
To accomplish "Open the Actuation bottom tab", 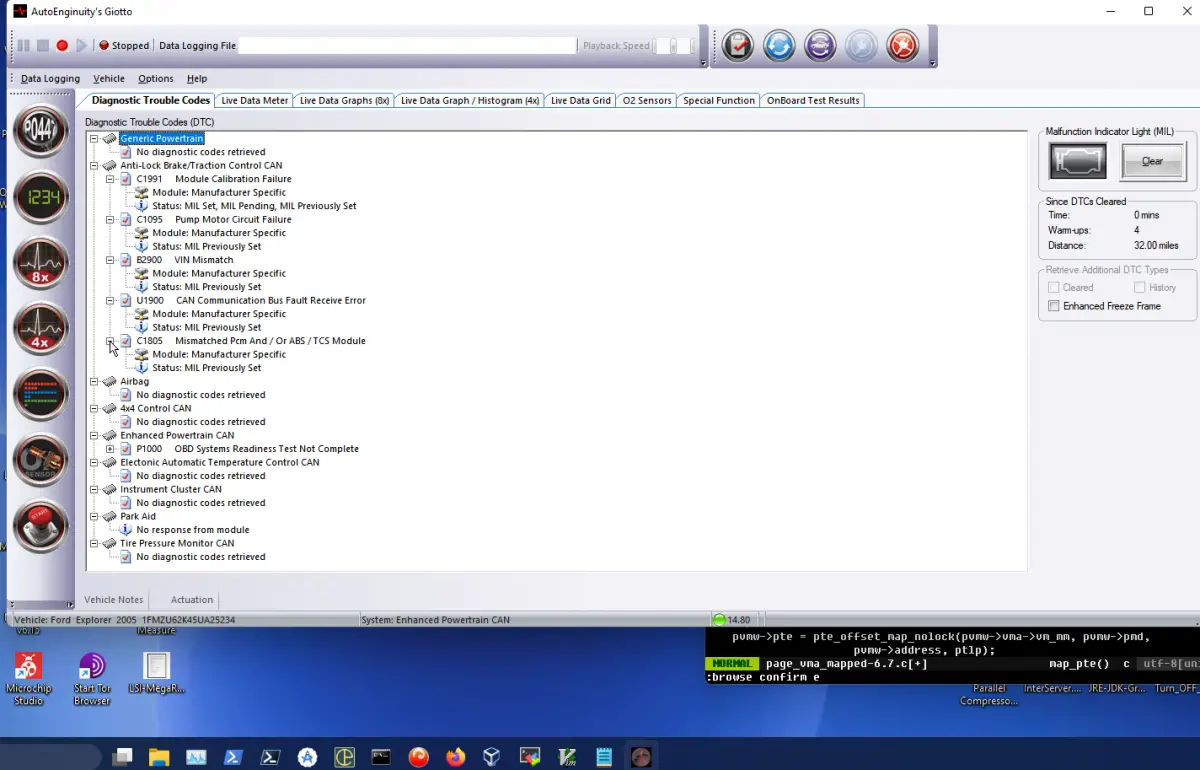I will pyautogui.click(x=192, y=600).
